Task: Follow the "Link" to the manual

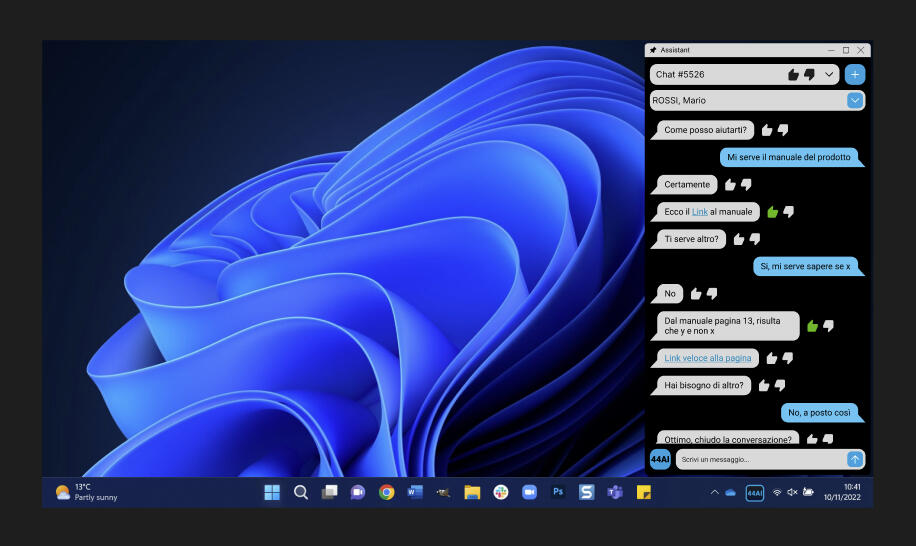Action: [x=699, y=212]
